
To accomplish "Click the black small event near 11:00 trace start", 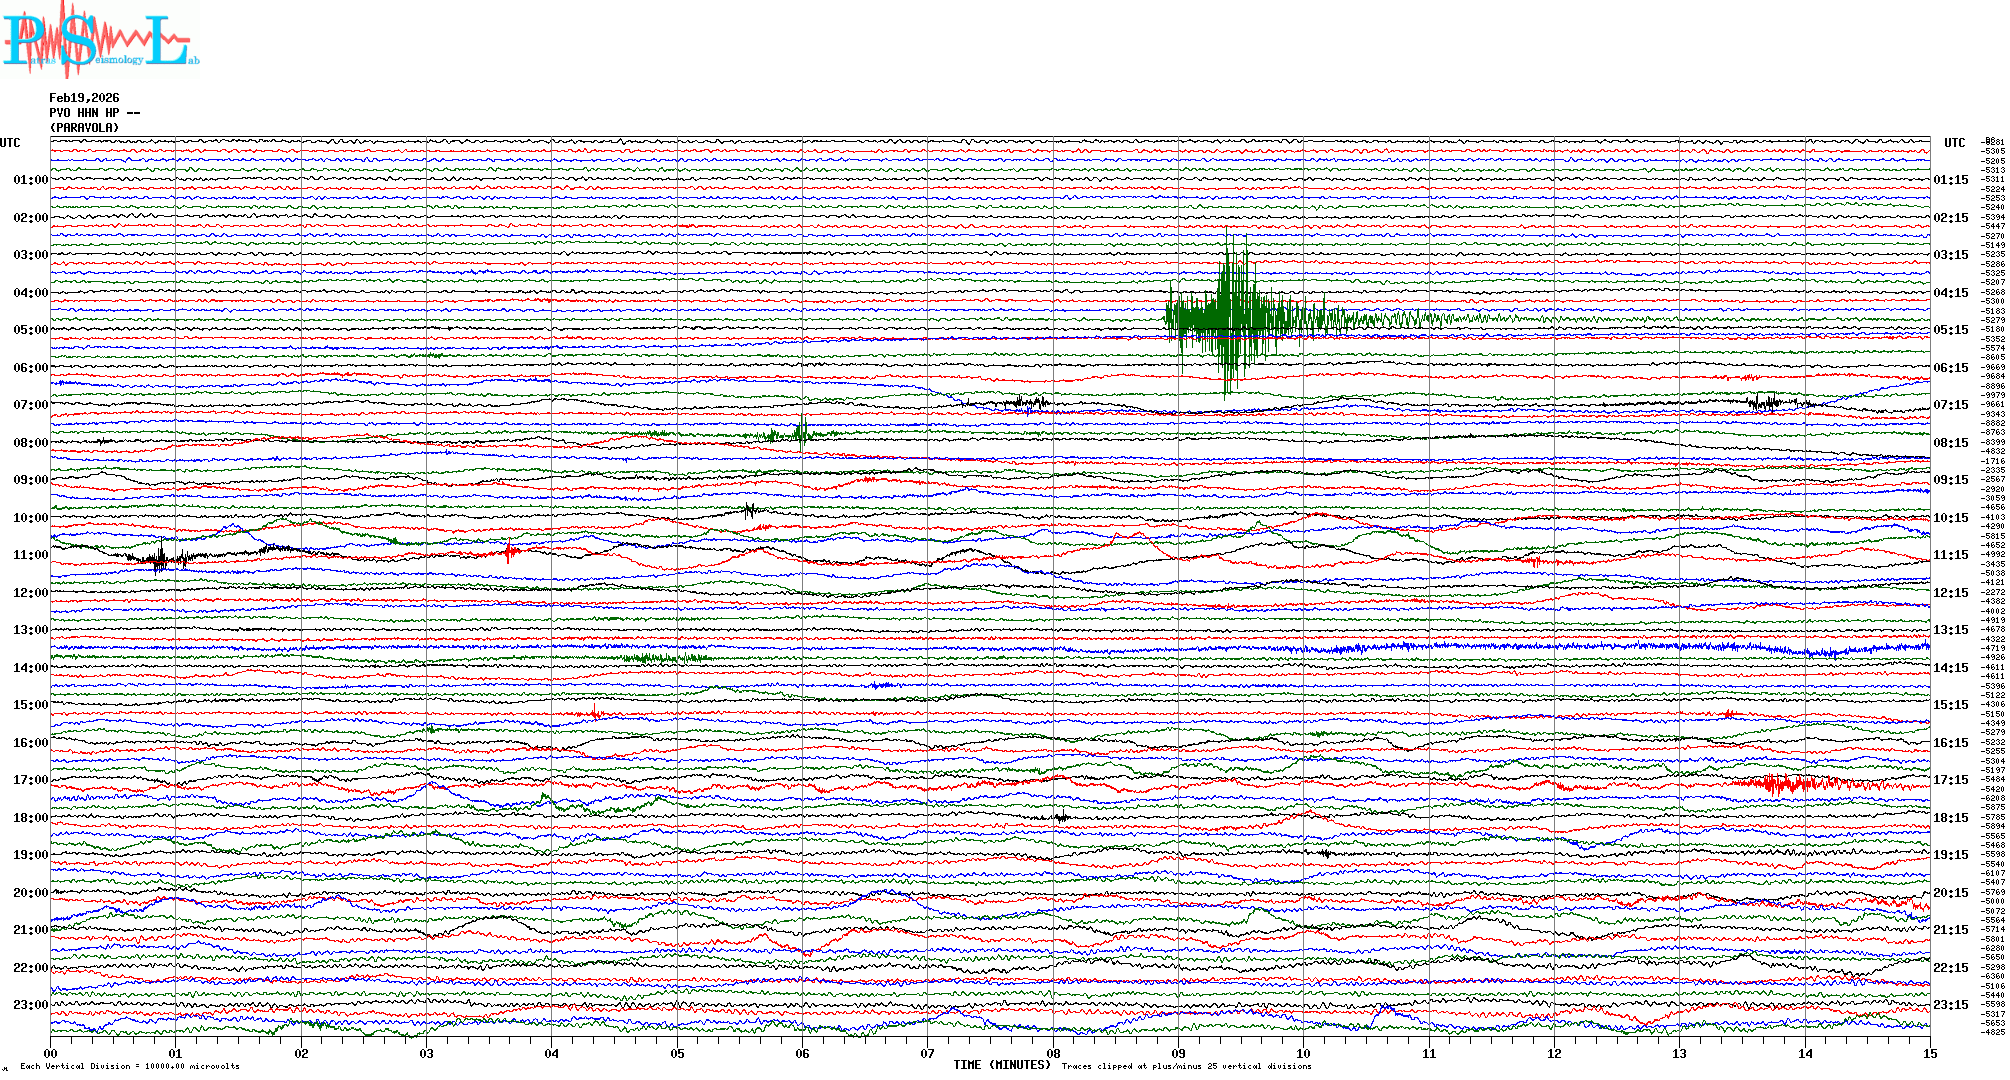I will pyautogui.click(x=160, y=557).
